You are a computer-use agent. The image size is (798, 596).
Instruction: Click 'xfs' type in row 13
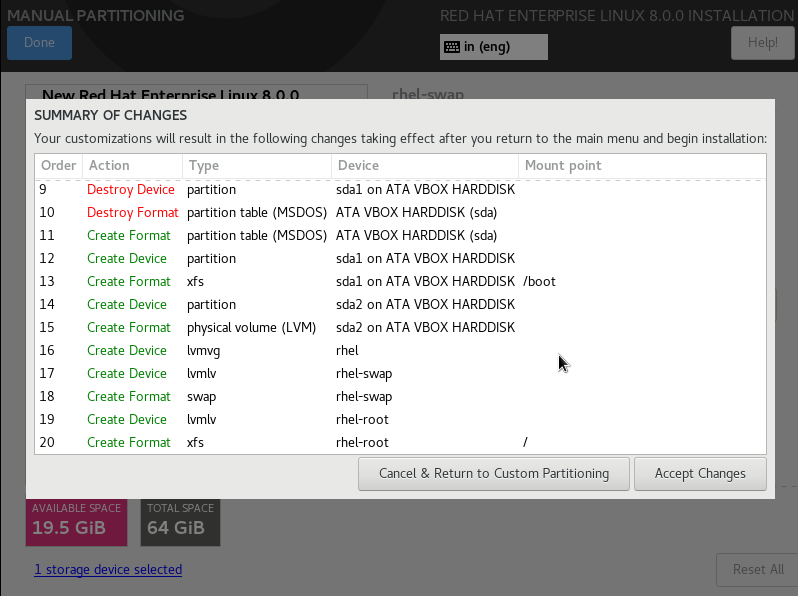[195, 281]
